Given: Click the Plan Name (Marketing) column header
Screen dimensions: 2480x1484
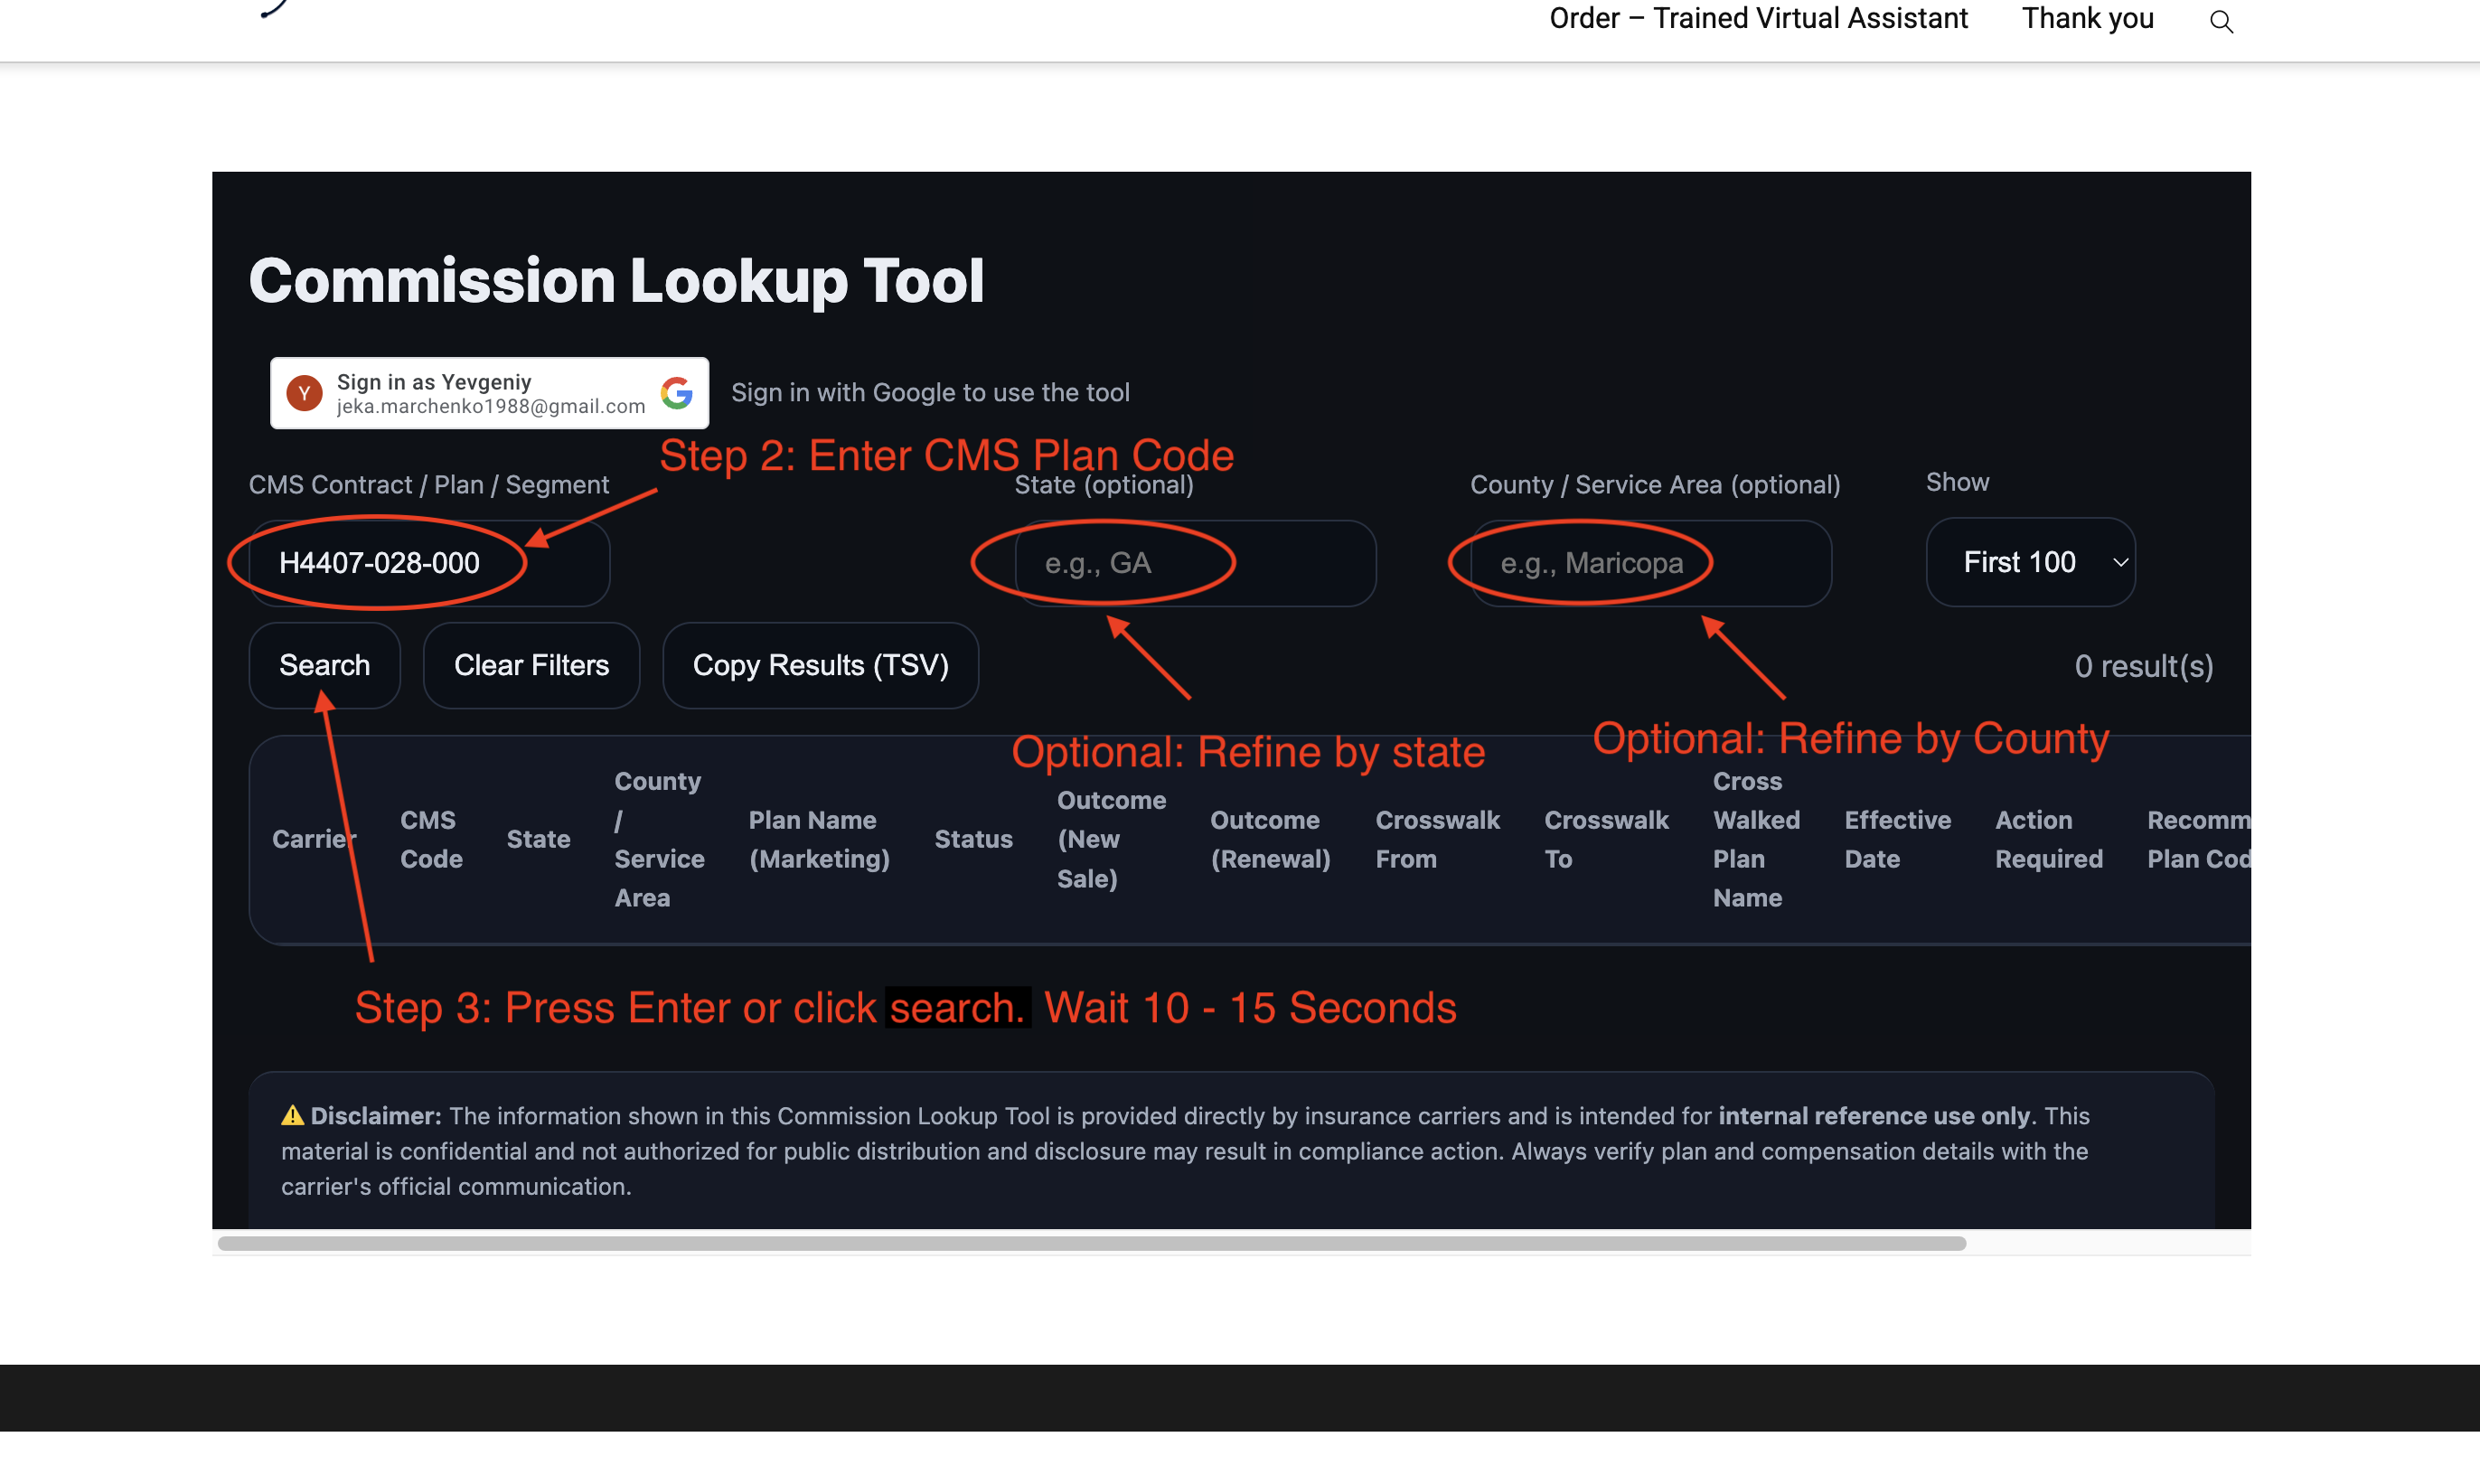Looking at the screenshot, I should (x=818, y=839).
